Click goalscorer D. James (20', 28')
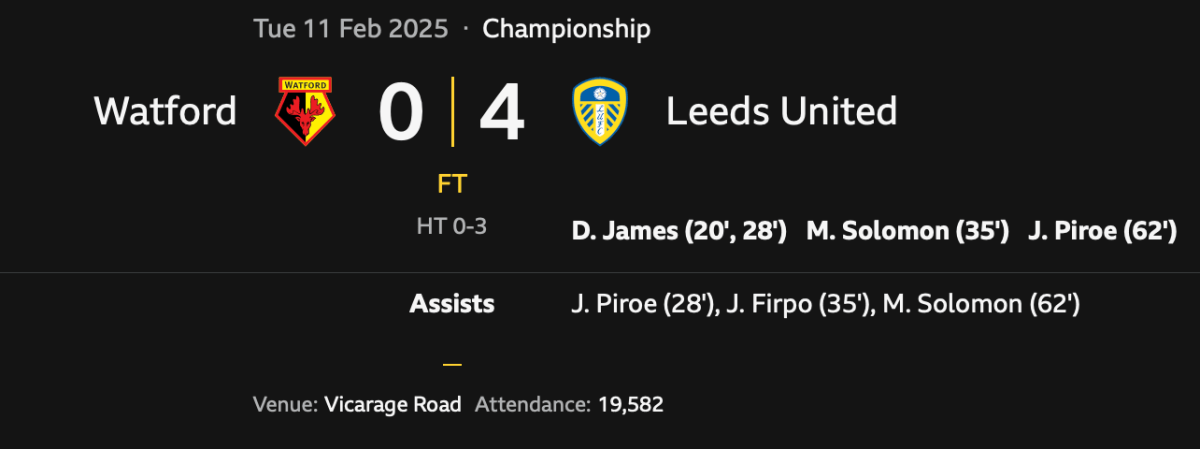This screenshot has height=449, width=1200. (679, 231)
